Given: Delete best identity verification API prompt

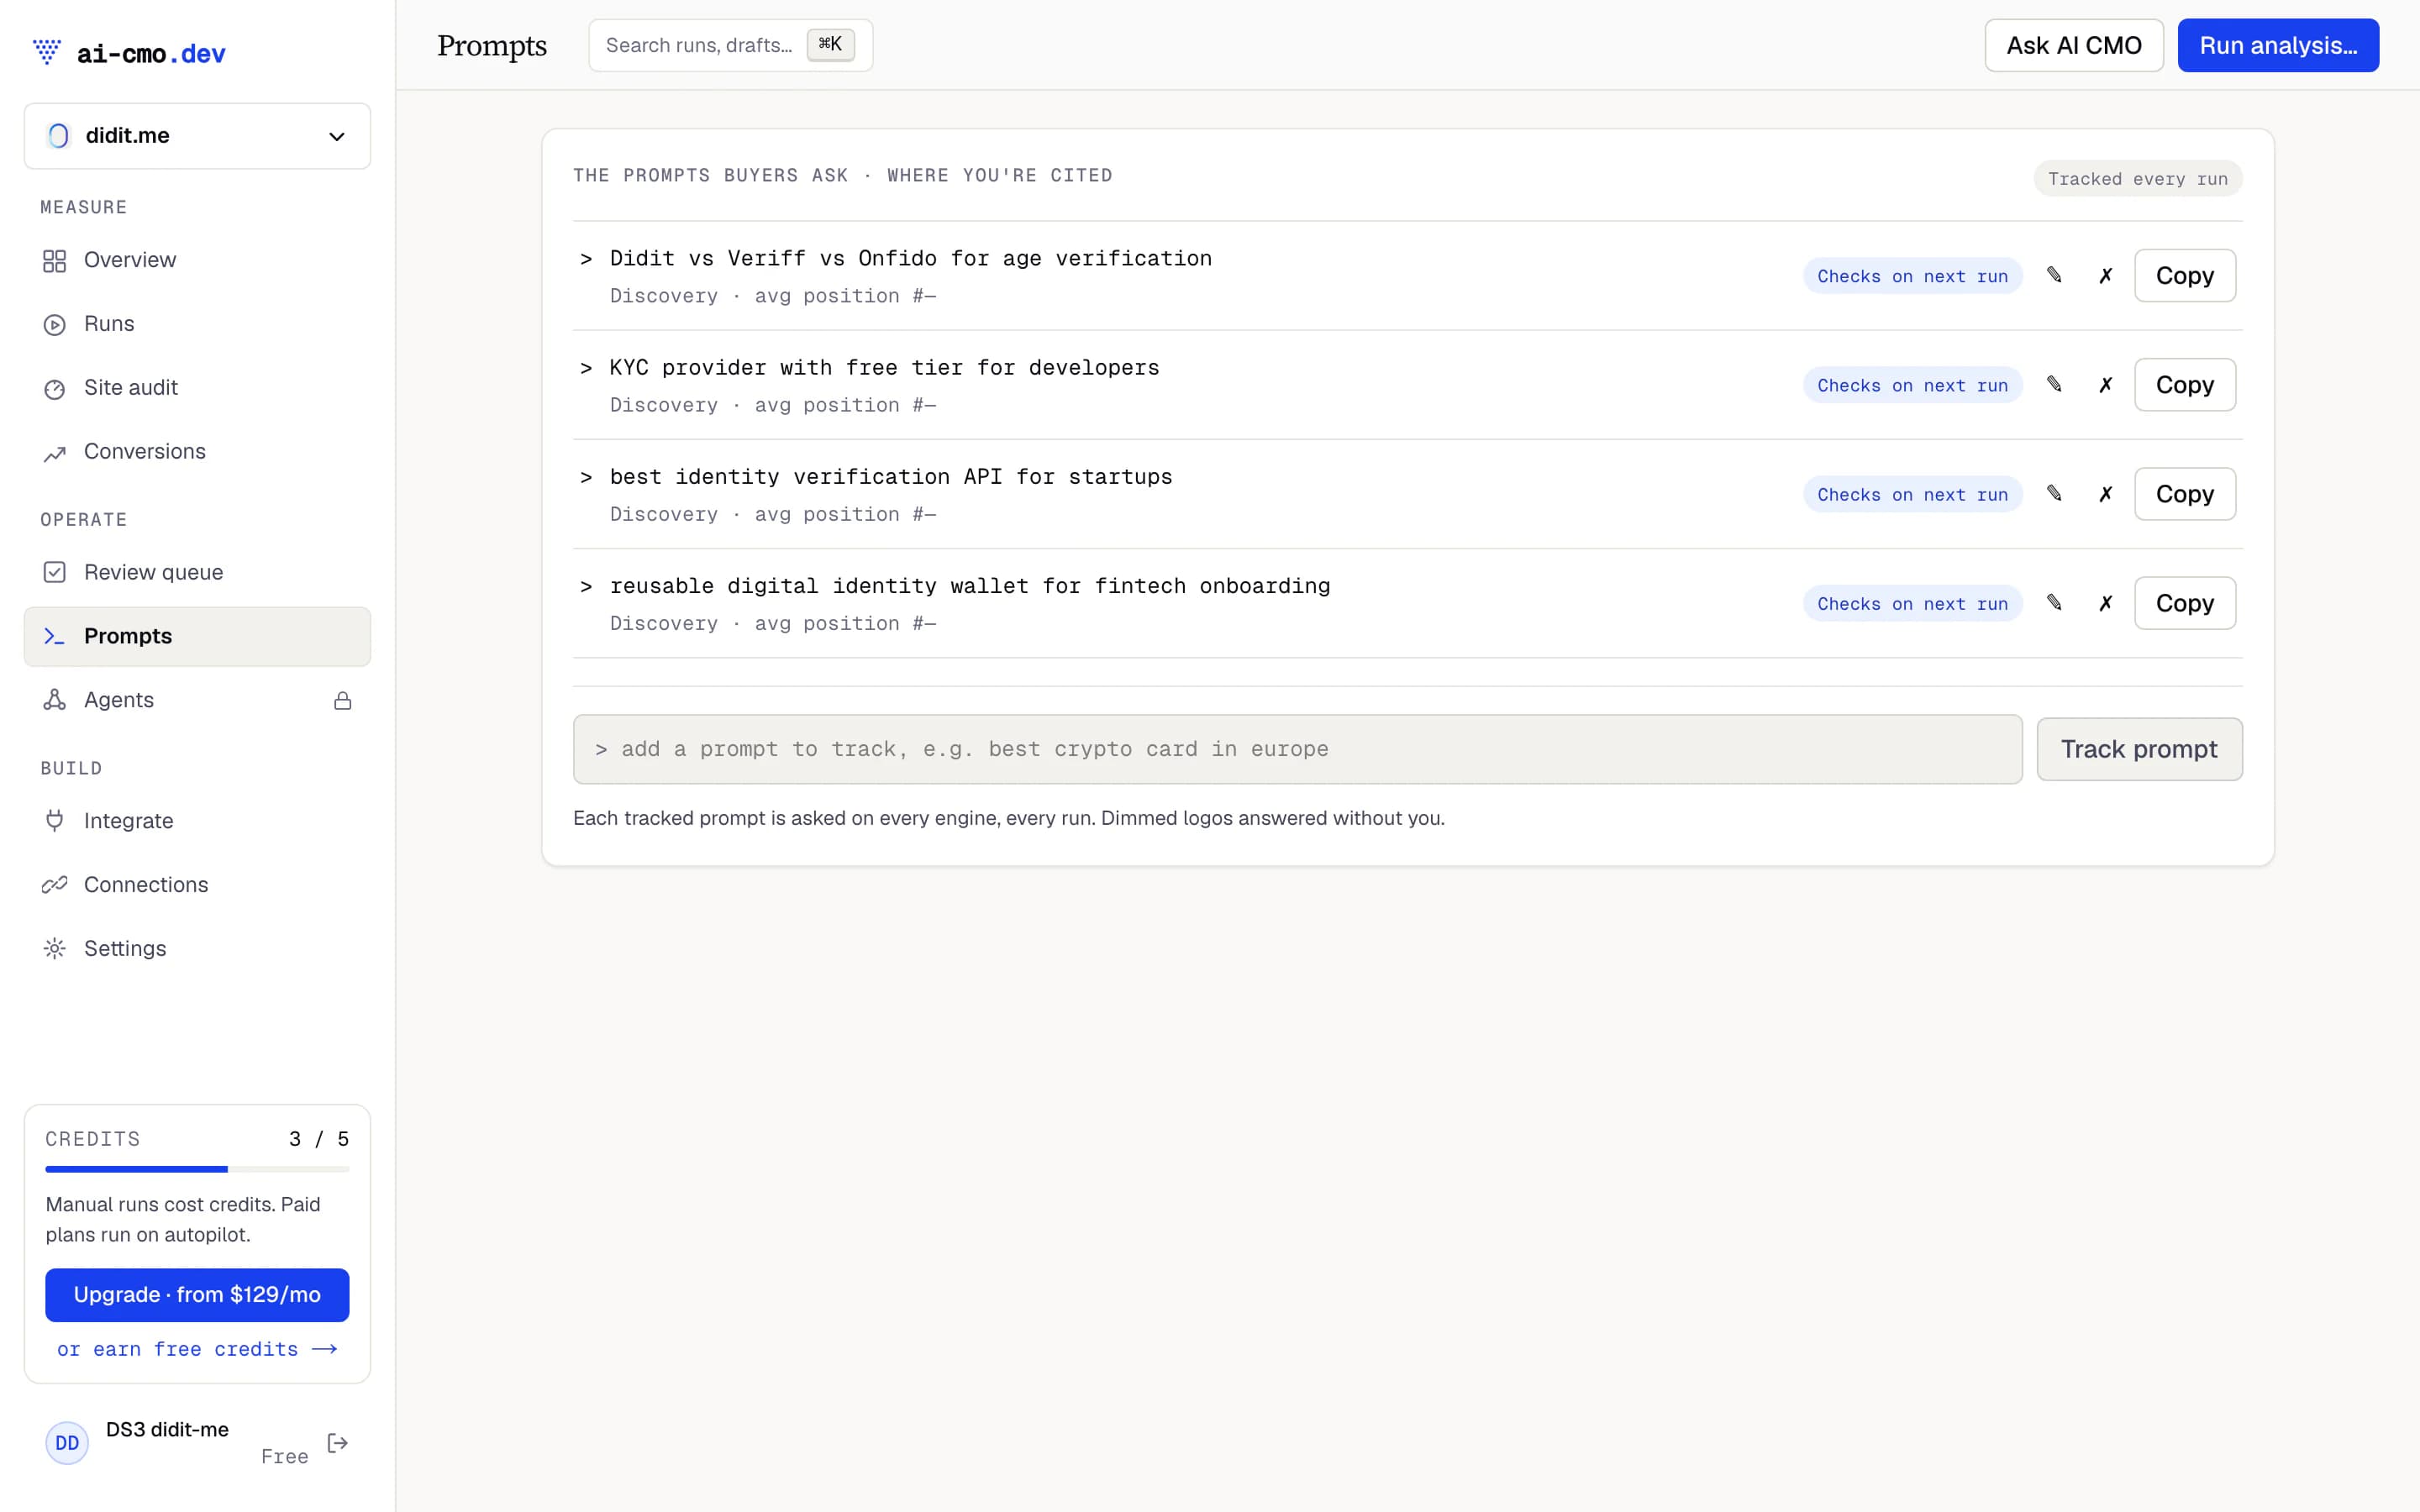Looking at the screenshot, I should coord(2105,494).
